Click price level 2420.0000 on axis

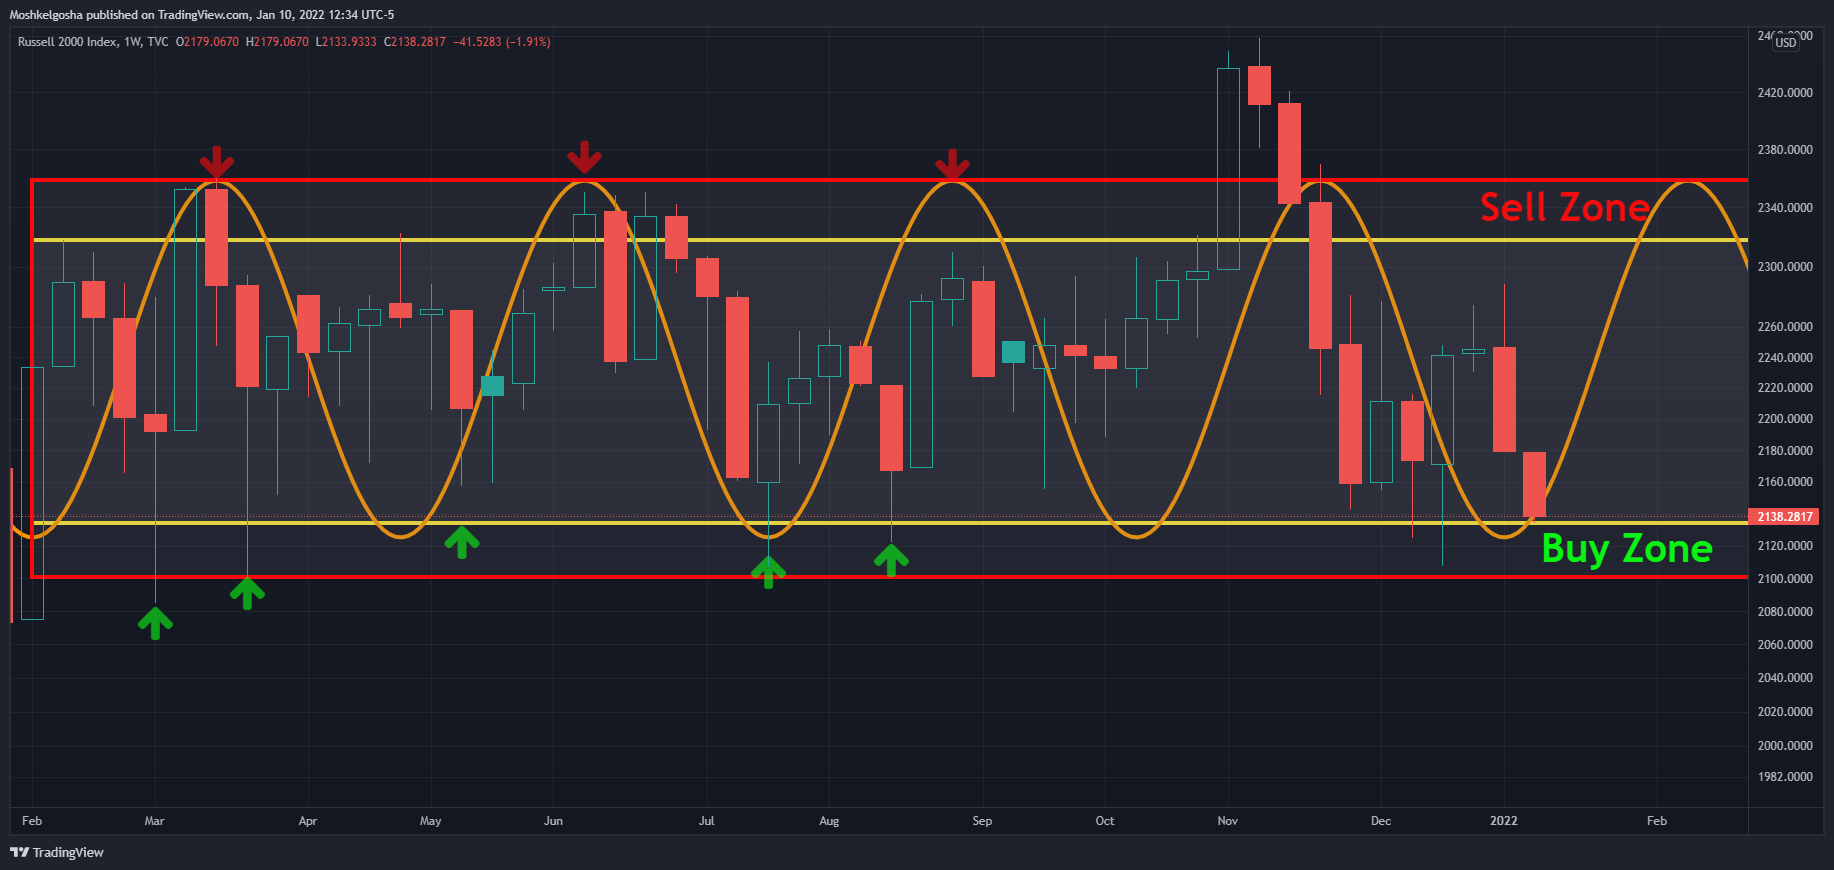pos(1785,93)
